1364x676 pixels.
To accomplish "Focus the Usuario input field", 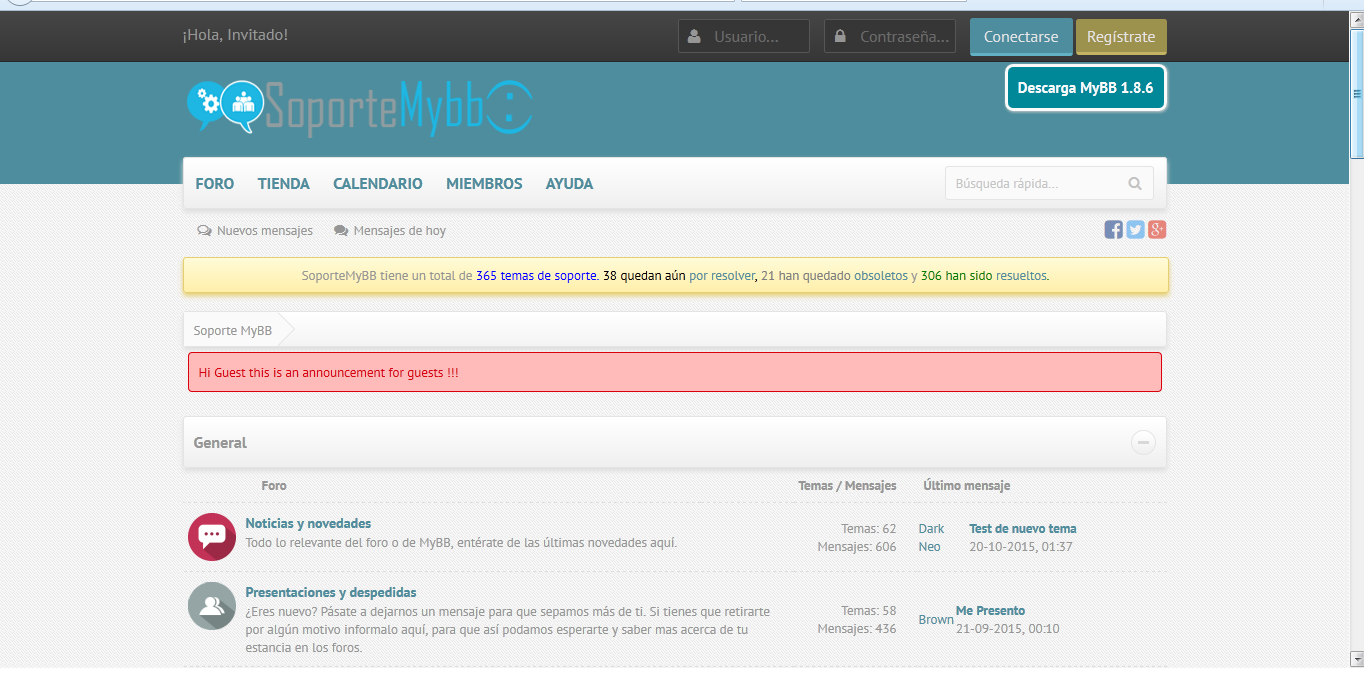I will [756, 37].
